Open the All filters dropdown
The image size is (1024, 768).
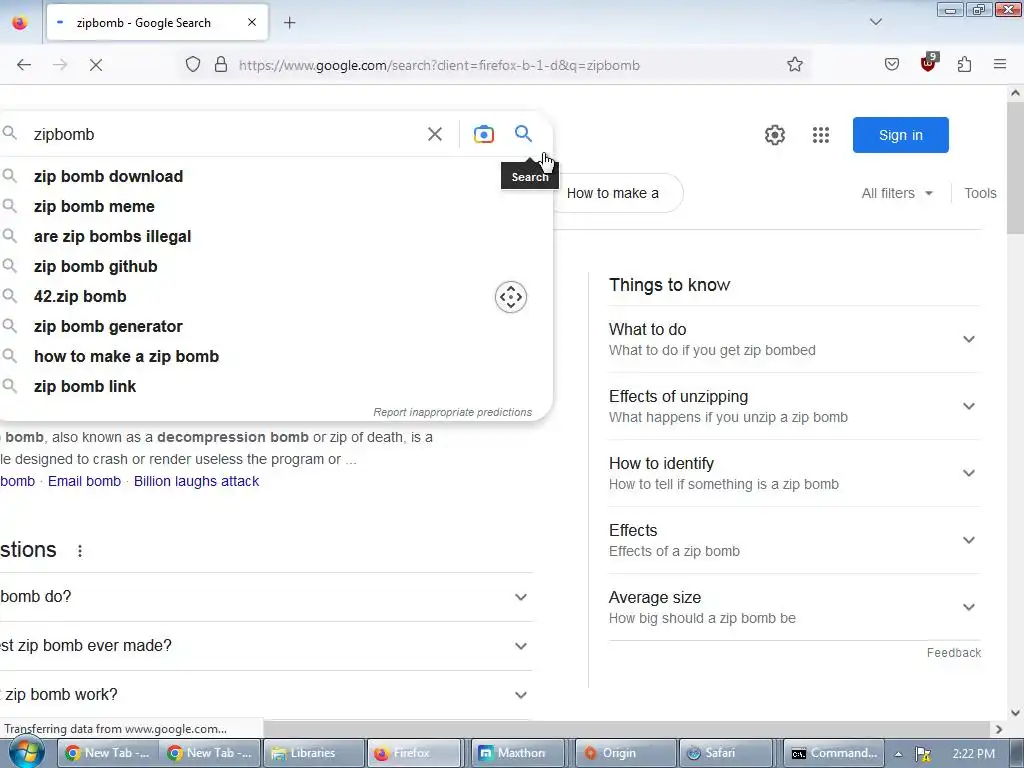897,193
